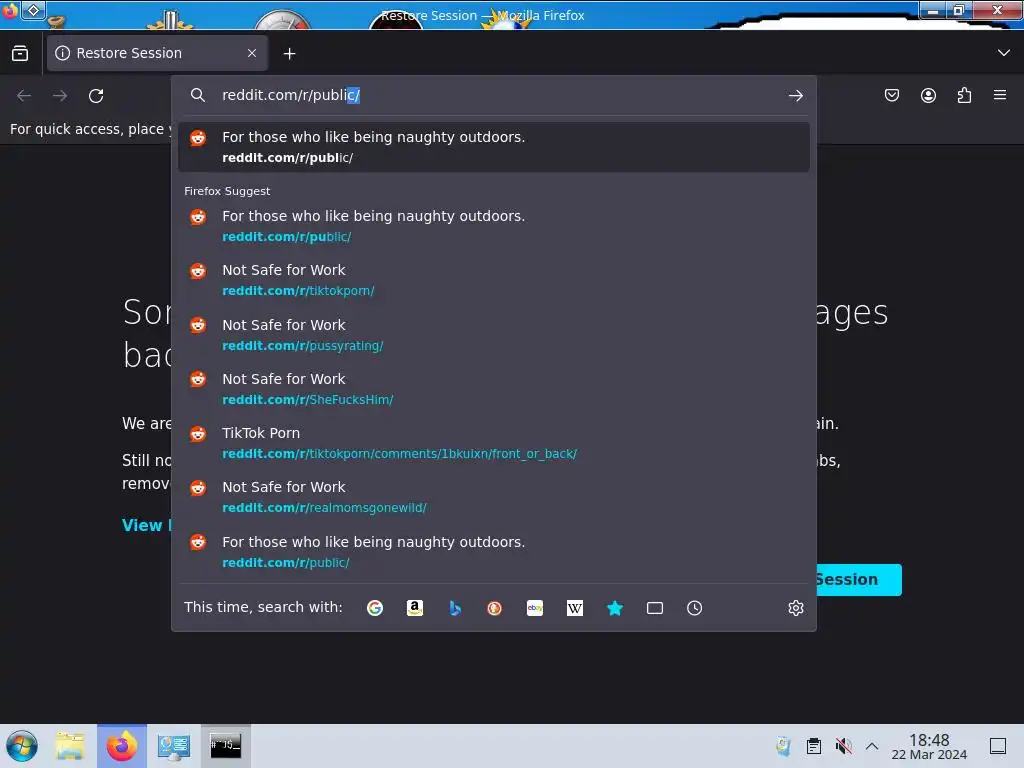Screen dimensions: 1024x768
Task: Open search settings gear in dropdown
Action: 795,608
